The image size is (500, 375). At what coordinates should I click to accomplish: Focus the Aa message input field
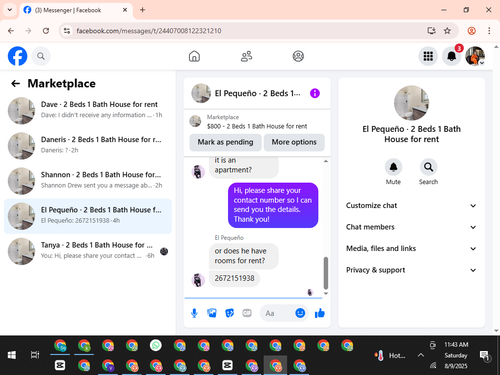[278, 313]
